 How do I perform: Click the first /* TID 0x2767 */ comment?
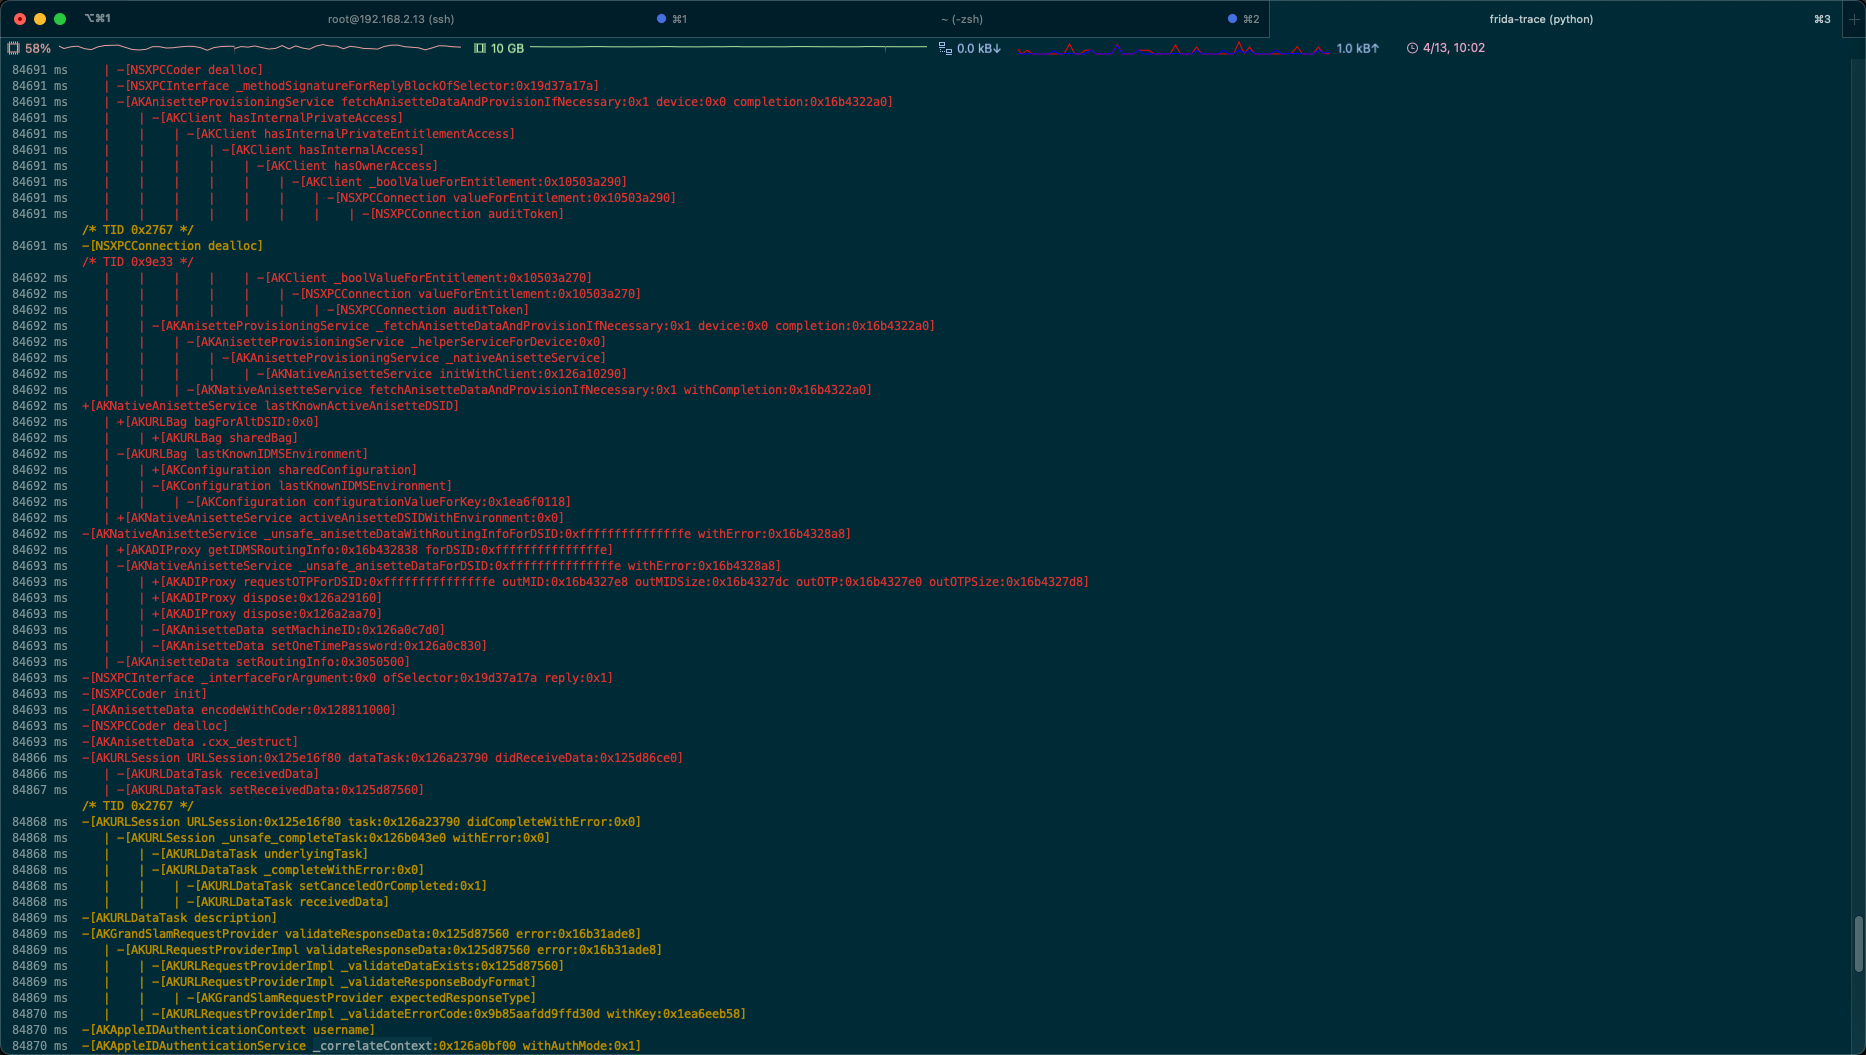(138, 230)
